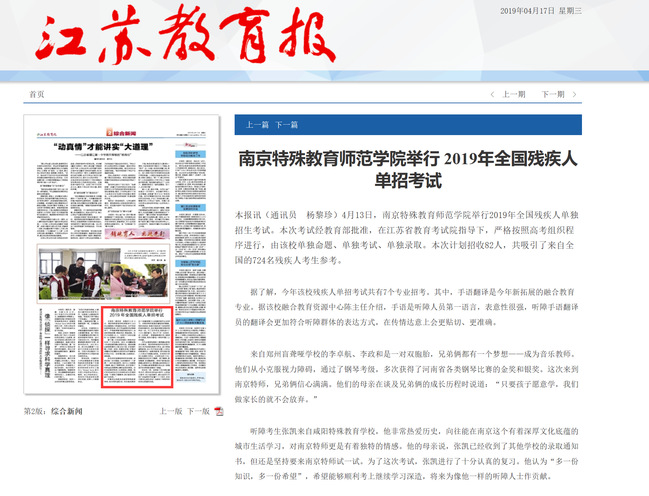
Task: Click the date text 2019年04月17日 星期三
Action: (541, 11)
